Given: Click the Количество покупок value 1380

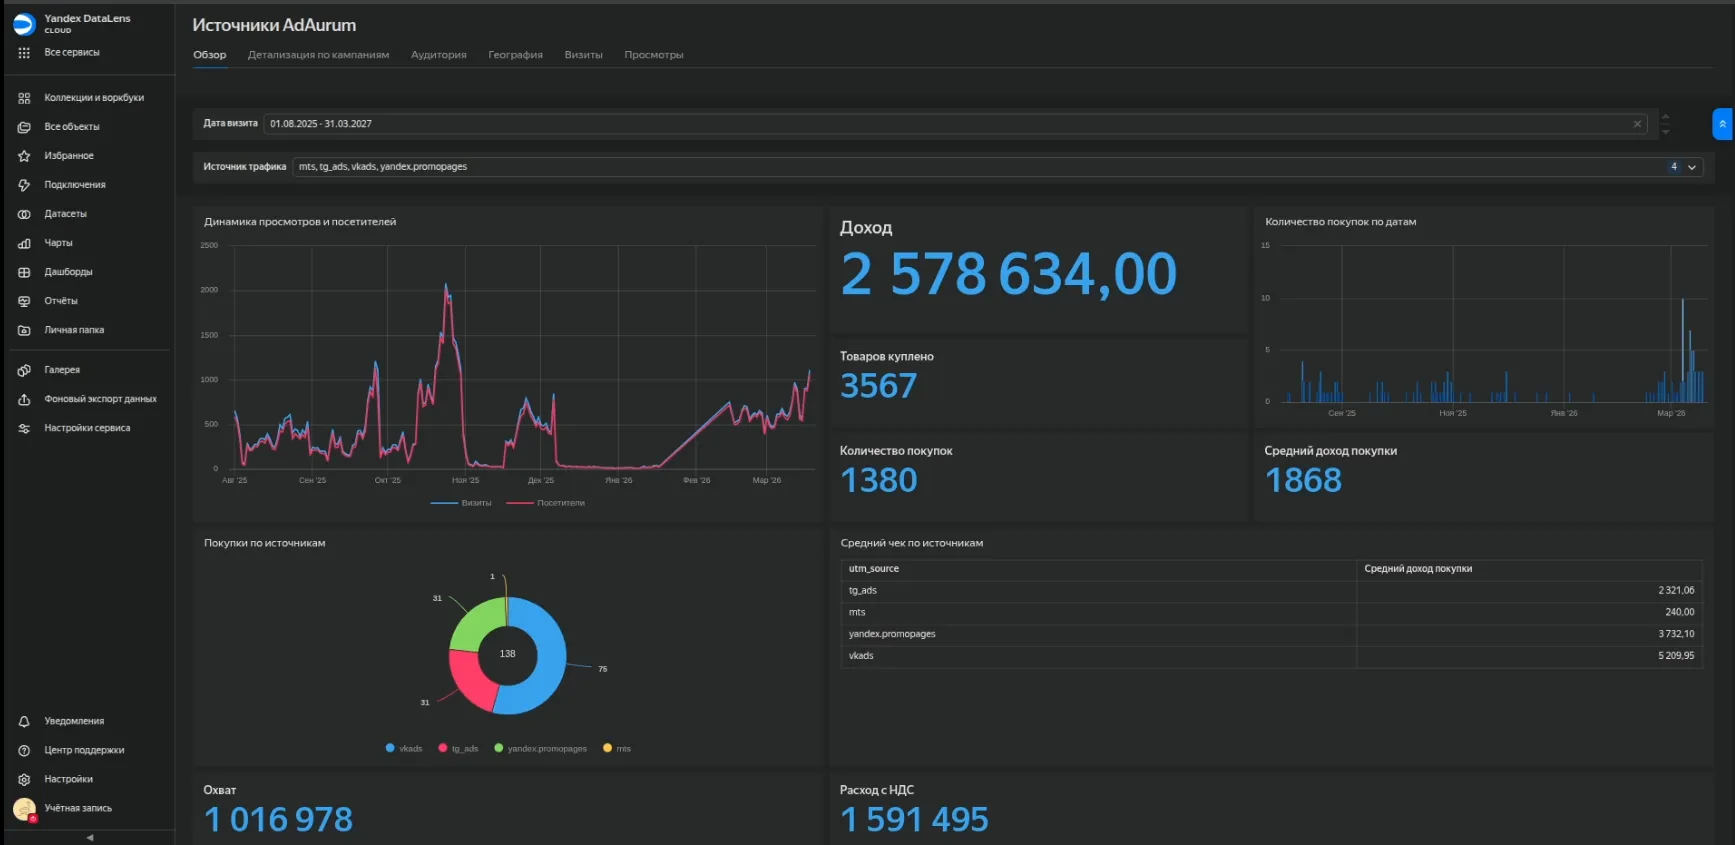Looking at the screenshot, I should coord(878,481).
